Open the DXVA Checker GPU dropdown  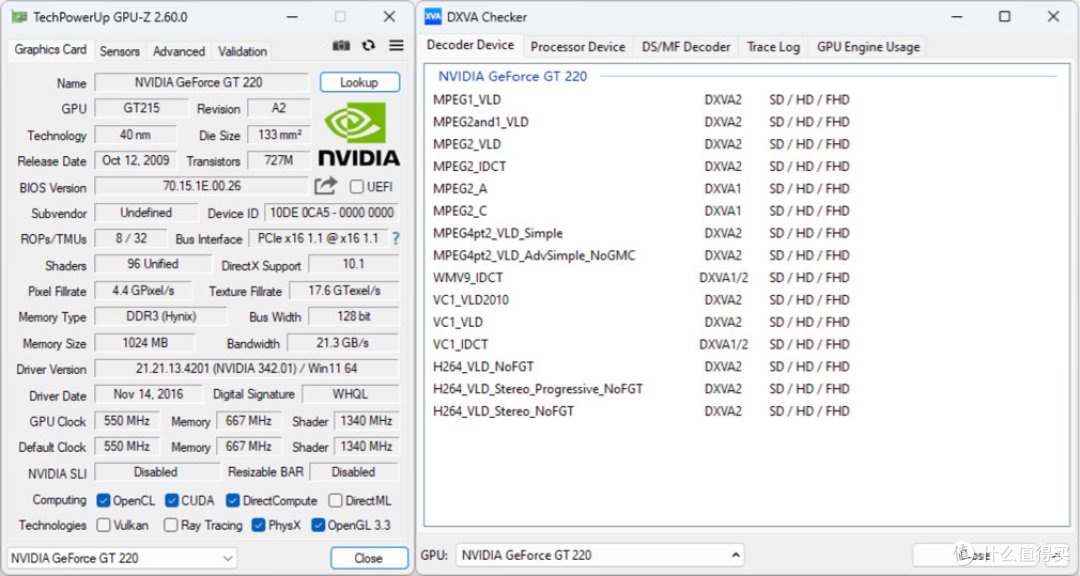coord(599,555)
